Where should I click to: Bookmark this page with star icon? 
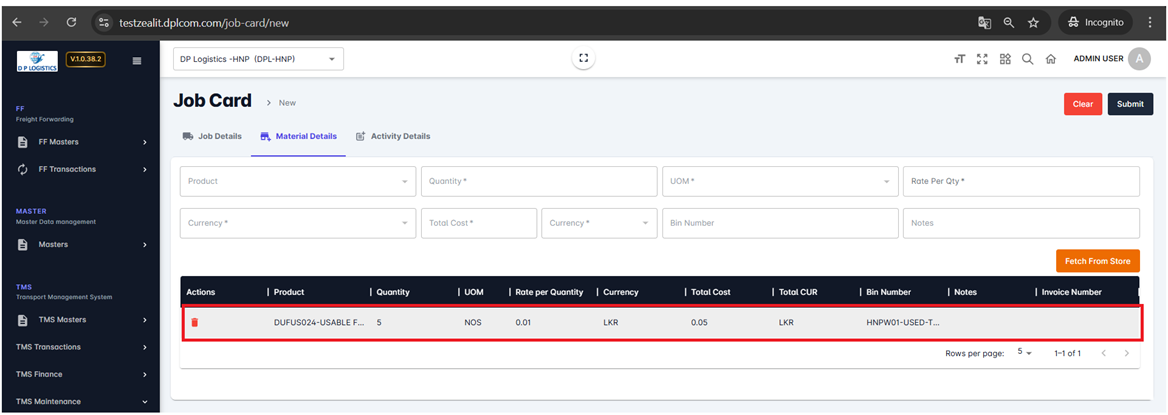coord(1033,22)
